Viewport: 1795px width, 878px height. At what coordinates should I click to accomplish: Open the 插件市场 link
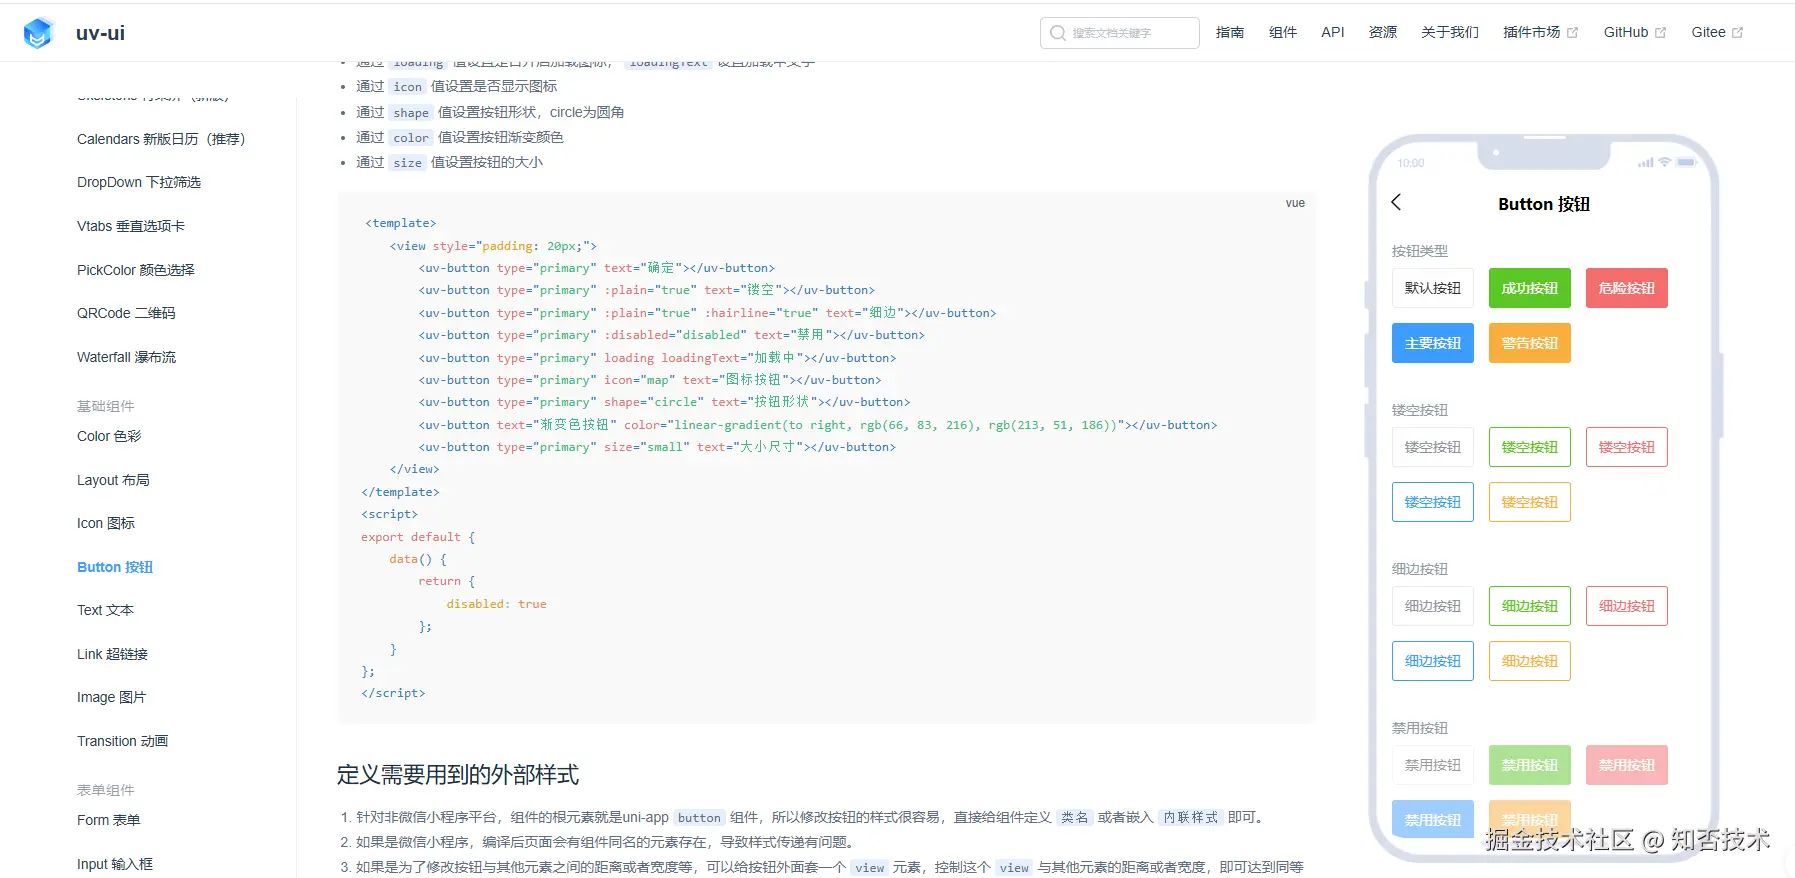pos(1540,32)
